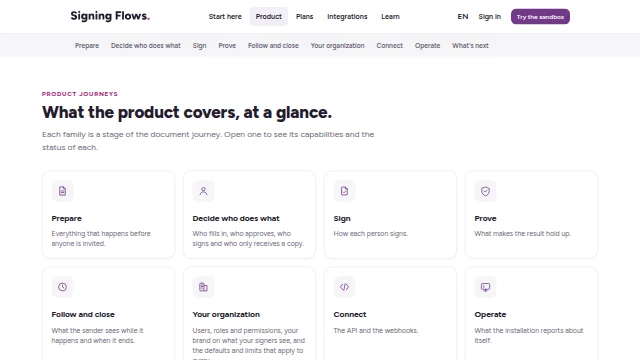Click 'Users, roles and permissions' description text

(249, 343)
